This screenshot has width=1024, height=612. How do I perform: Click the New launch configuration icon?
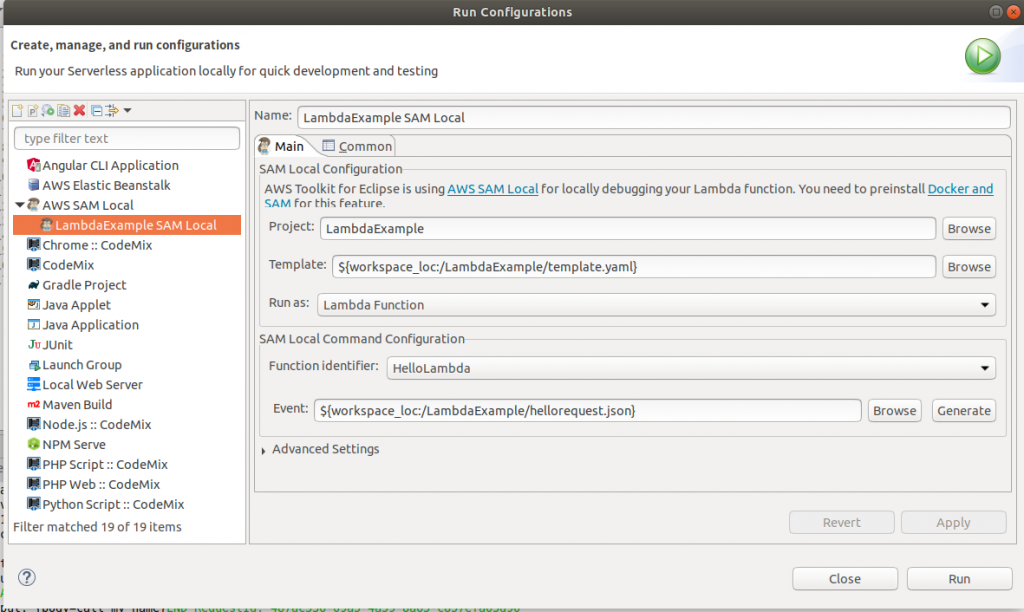tap(18, 110)
